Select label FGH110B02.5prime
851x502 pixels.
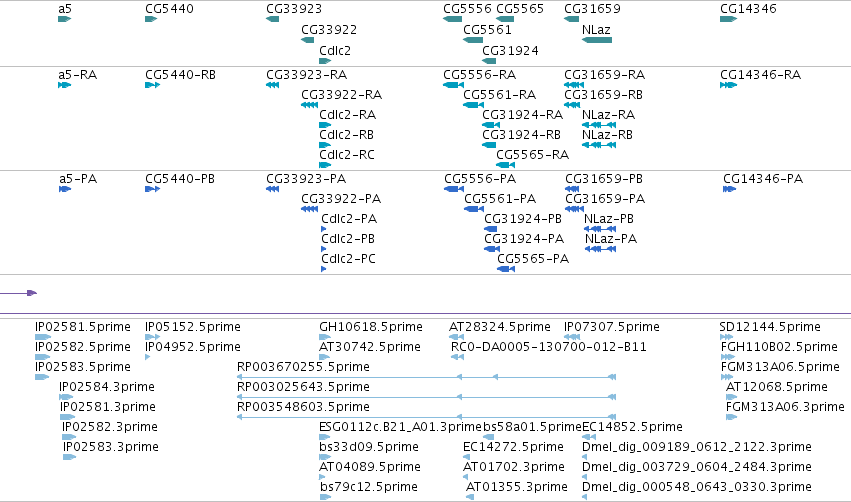(779, 347)
